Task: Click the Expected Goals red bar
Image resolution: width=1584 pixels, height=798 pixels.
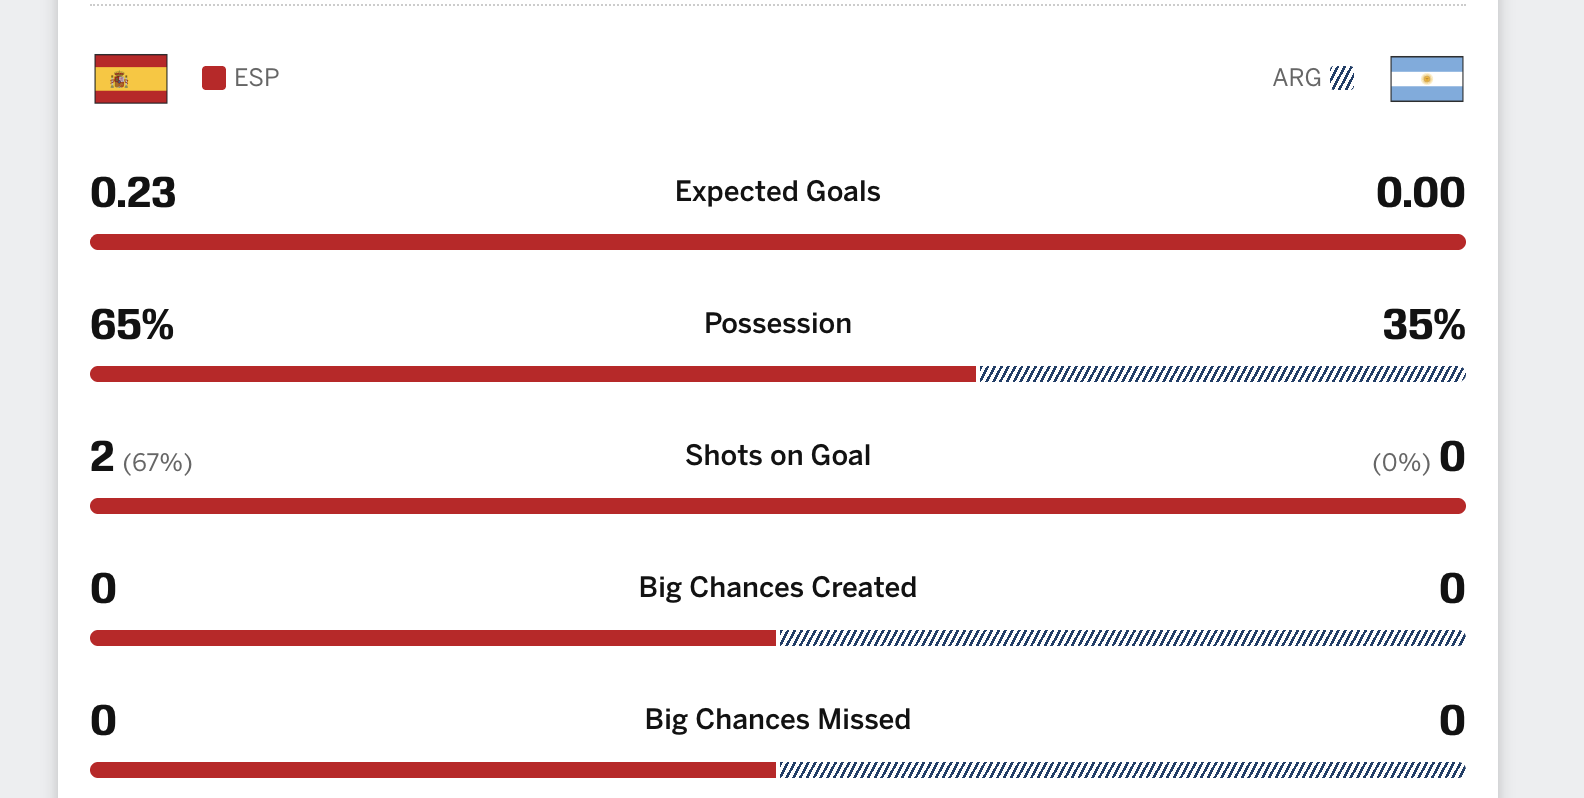Action: (778, 242)
